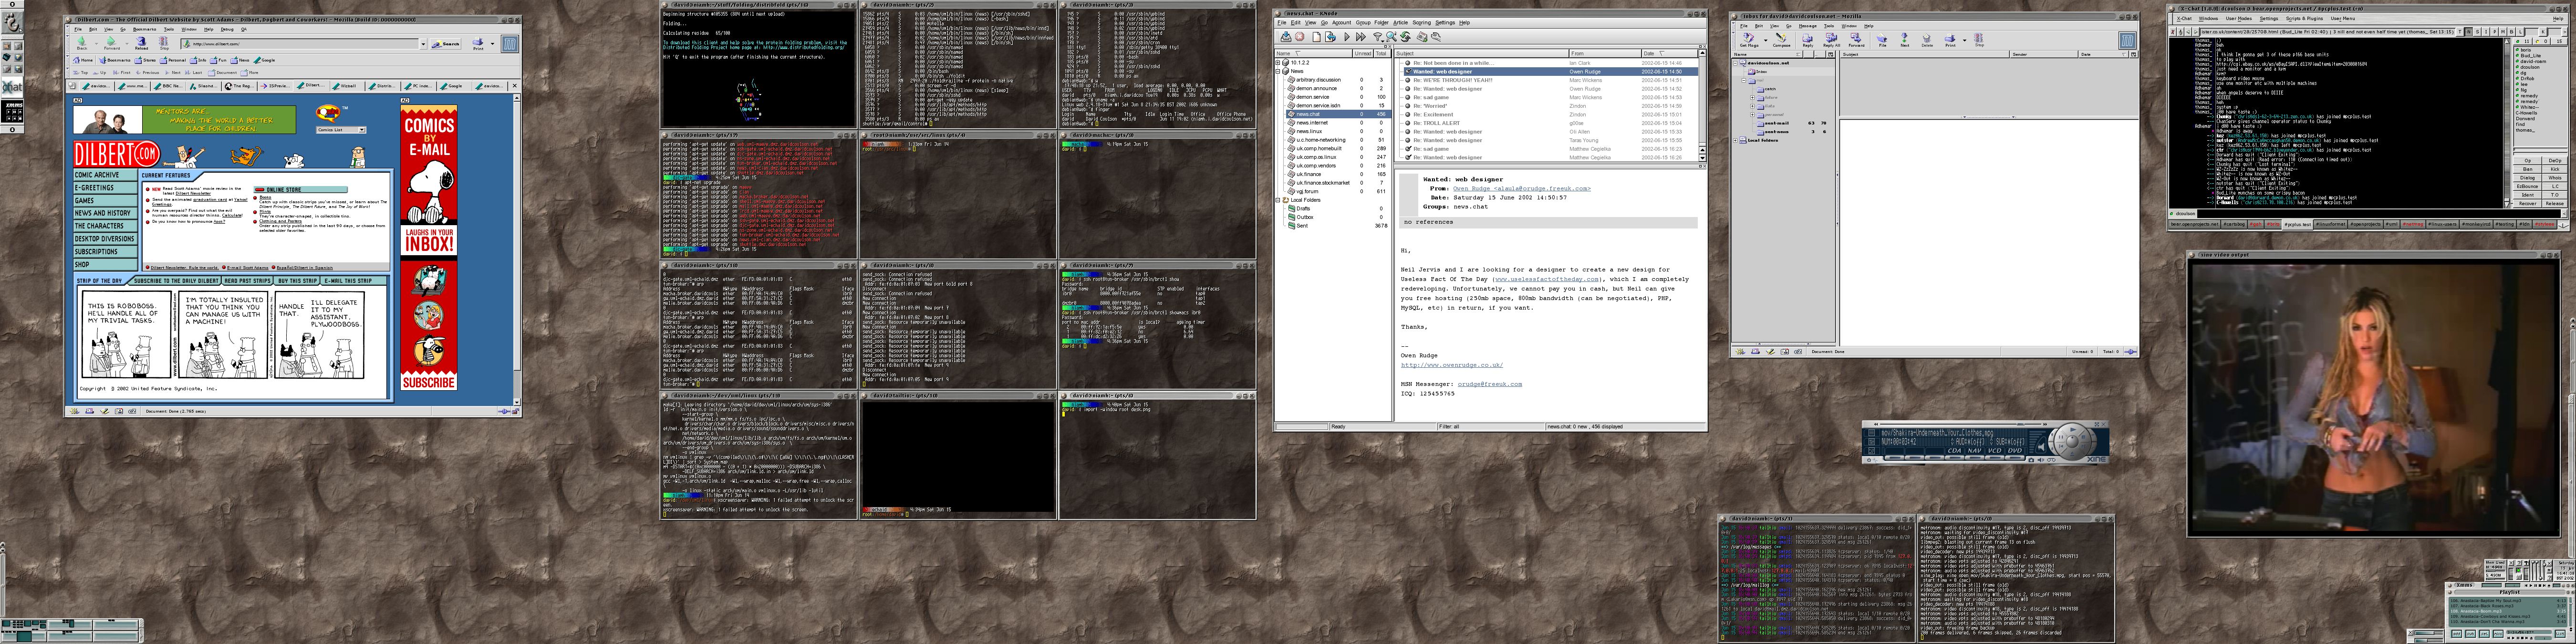Screen dimensions: 2576x644
Task: Click the Whois button in X-Chat
Action: click(2555, 178)
